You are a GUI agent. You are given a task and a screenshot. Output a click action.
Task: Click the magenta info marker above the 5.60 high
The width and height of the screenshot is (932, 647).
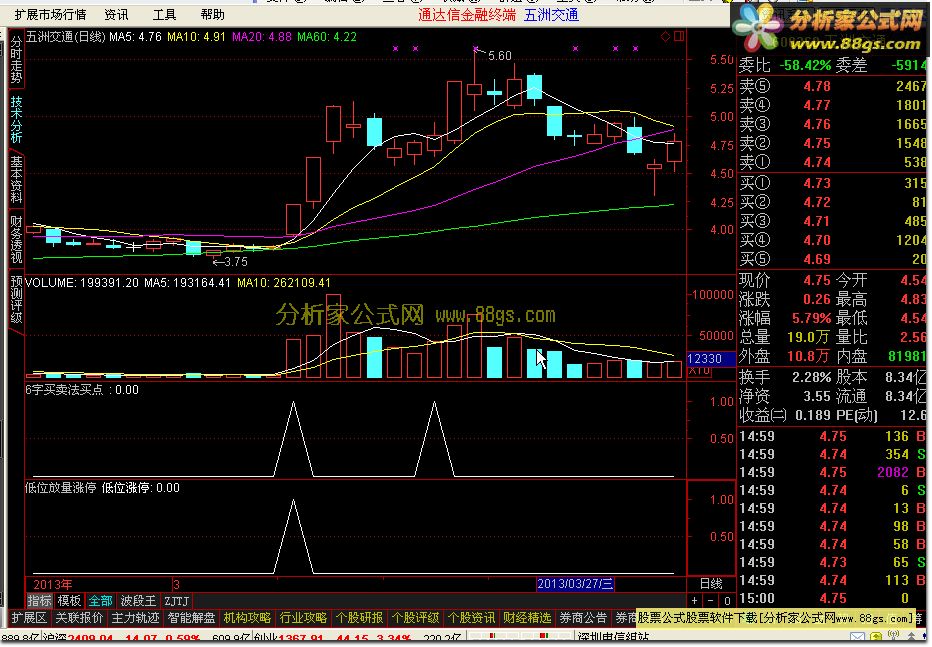point(475,48)
